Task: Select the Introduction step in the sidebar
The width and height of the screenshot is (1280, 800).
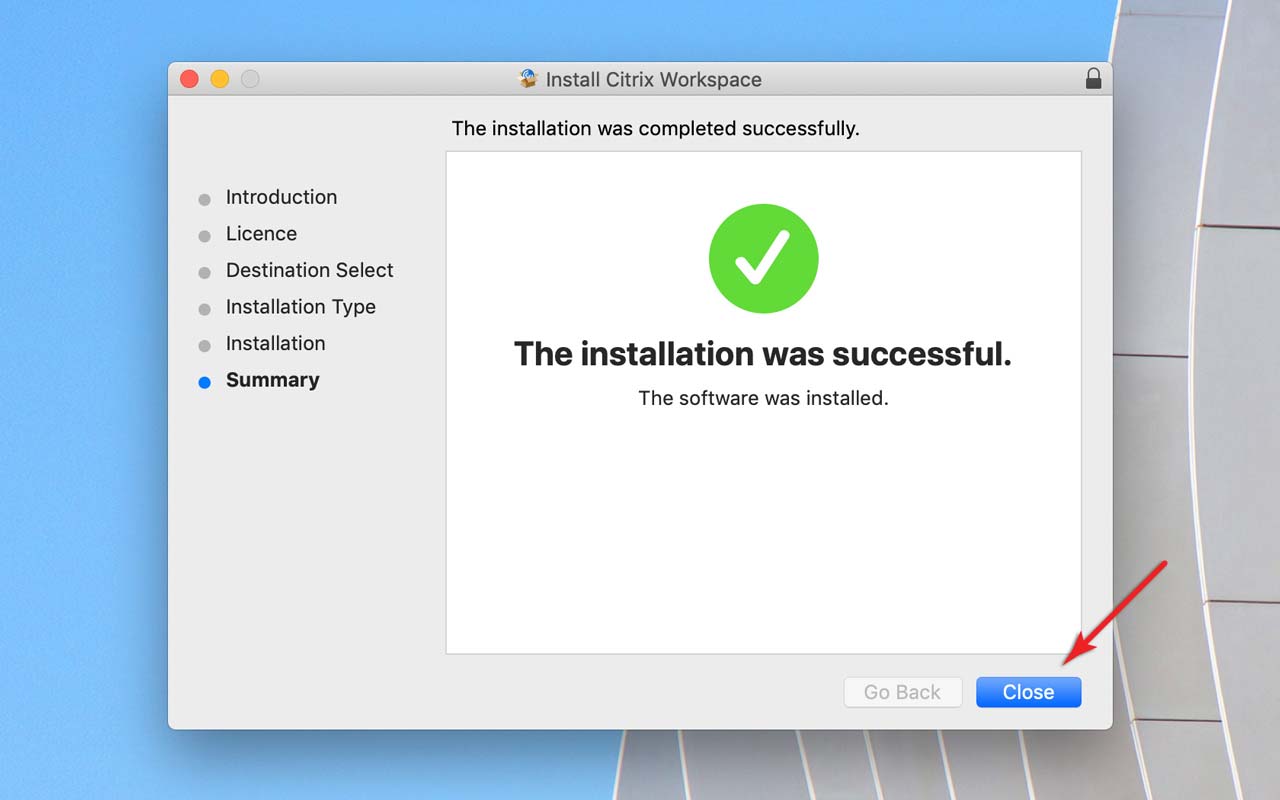Action: pos(281,197)
